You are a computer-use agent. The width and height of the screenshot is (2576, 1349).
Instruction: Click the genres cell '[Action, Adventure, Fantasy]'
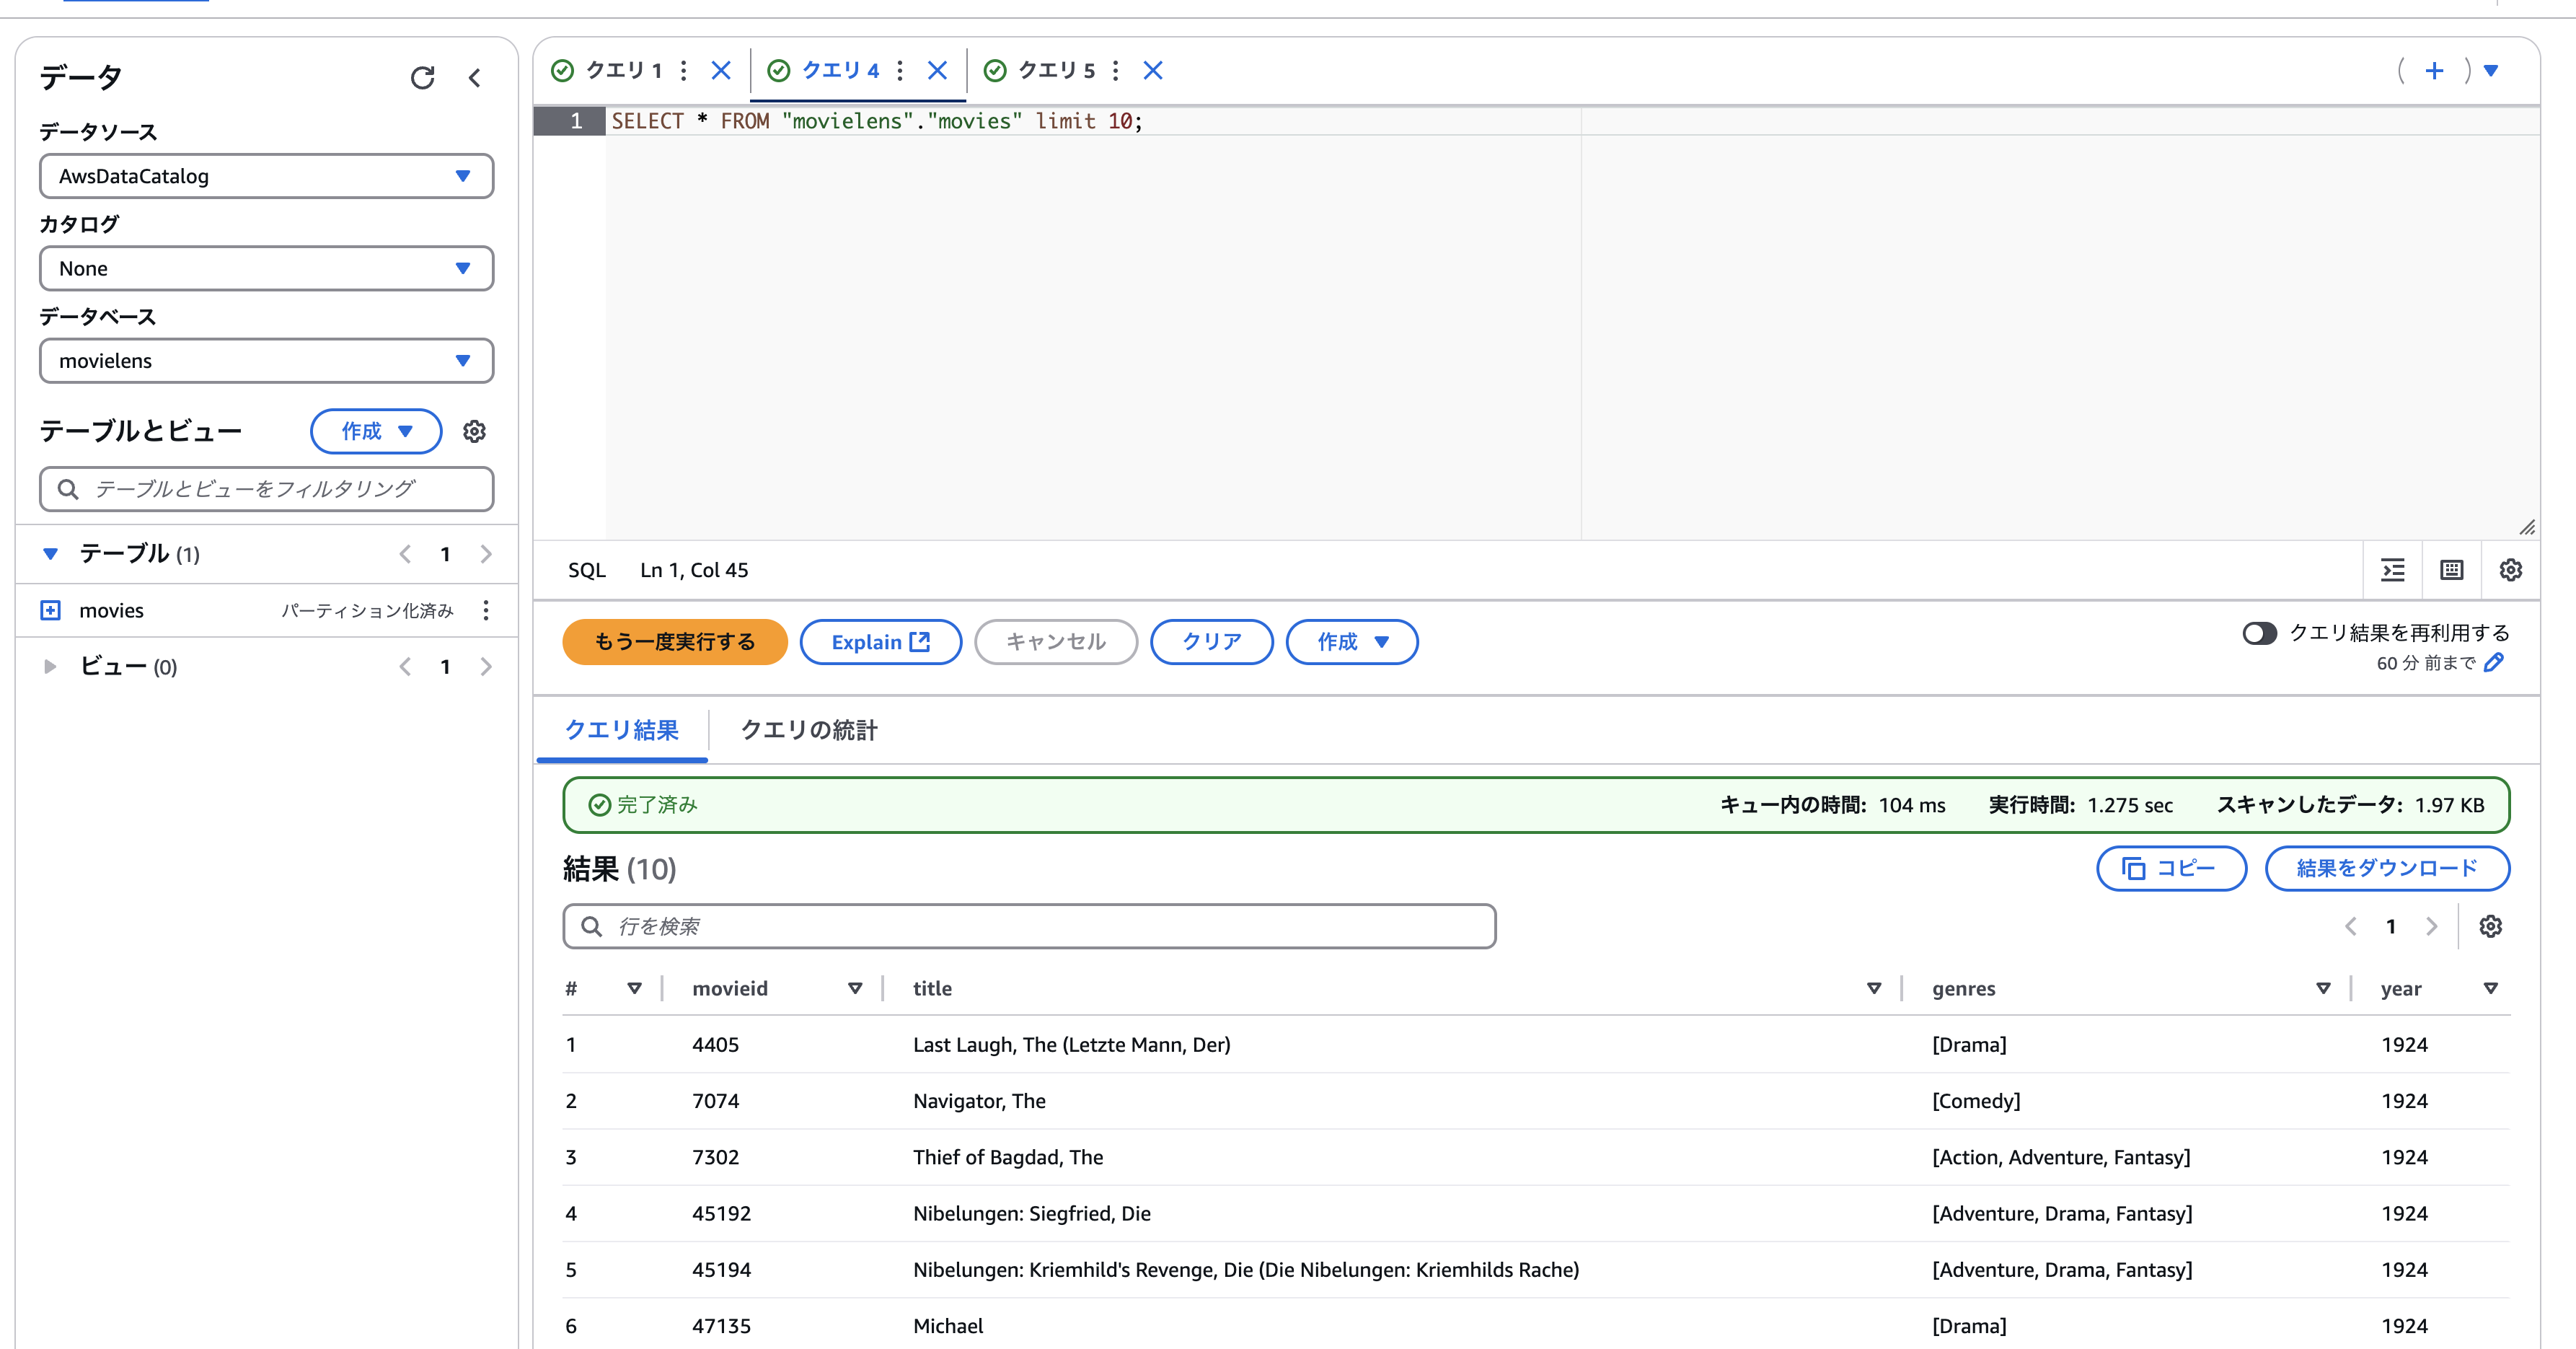tap(2061, 1157)
